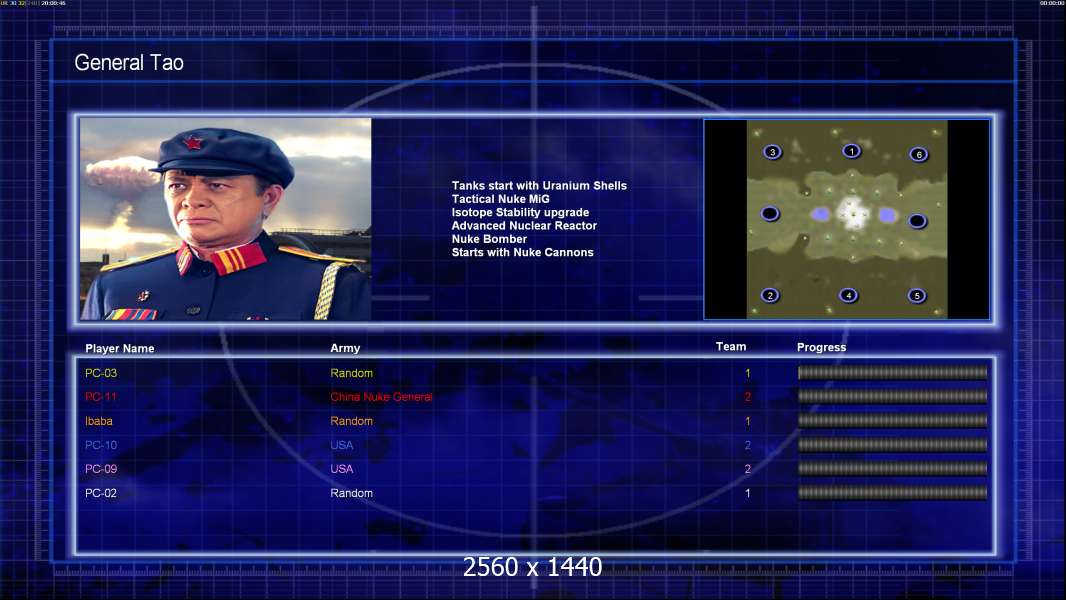Click team number in PC-09 row
1066x600 pixels.
(748, 469)
